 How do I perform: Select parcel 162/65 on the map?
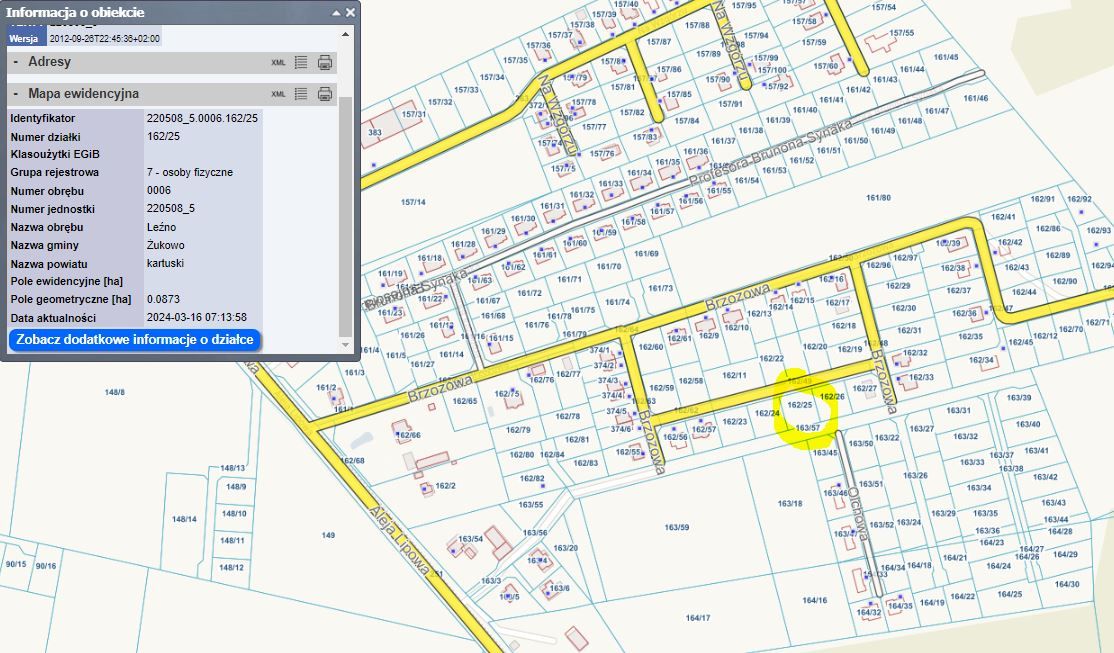pos(465,401)
